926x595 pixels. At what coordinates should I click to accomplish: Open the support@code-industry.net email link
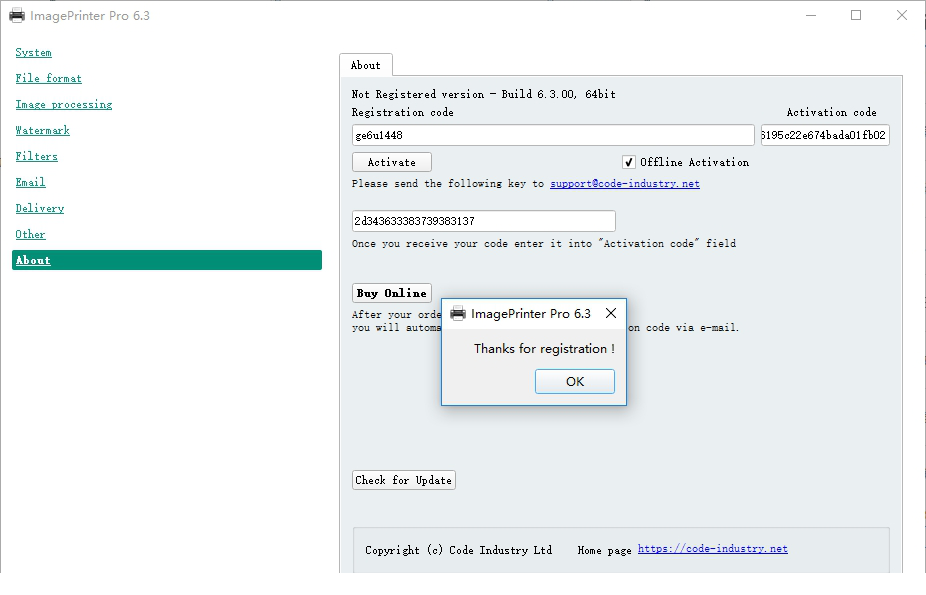pyautogui.click(x=625, y=184)
